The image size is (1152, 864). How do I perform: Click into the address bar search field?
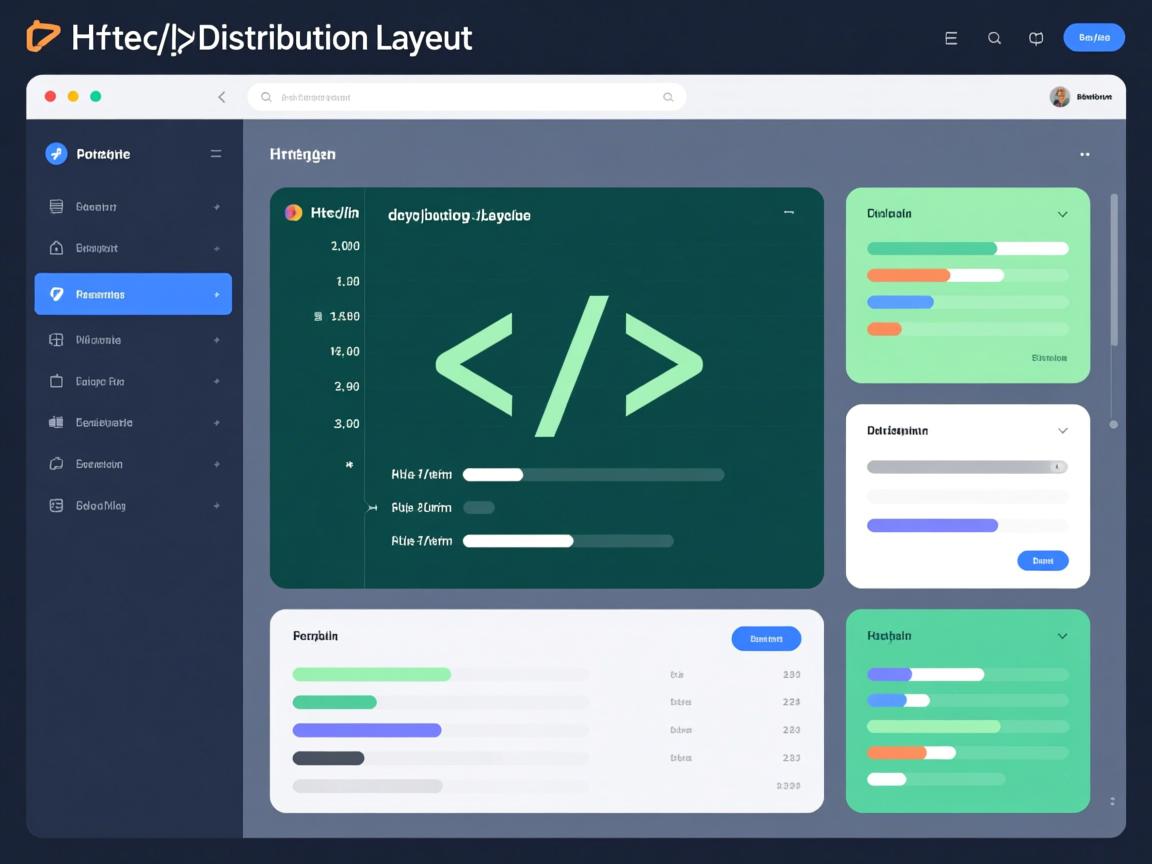460,97
